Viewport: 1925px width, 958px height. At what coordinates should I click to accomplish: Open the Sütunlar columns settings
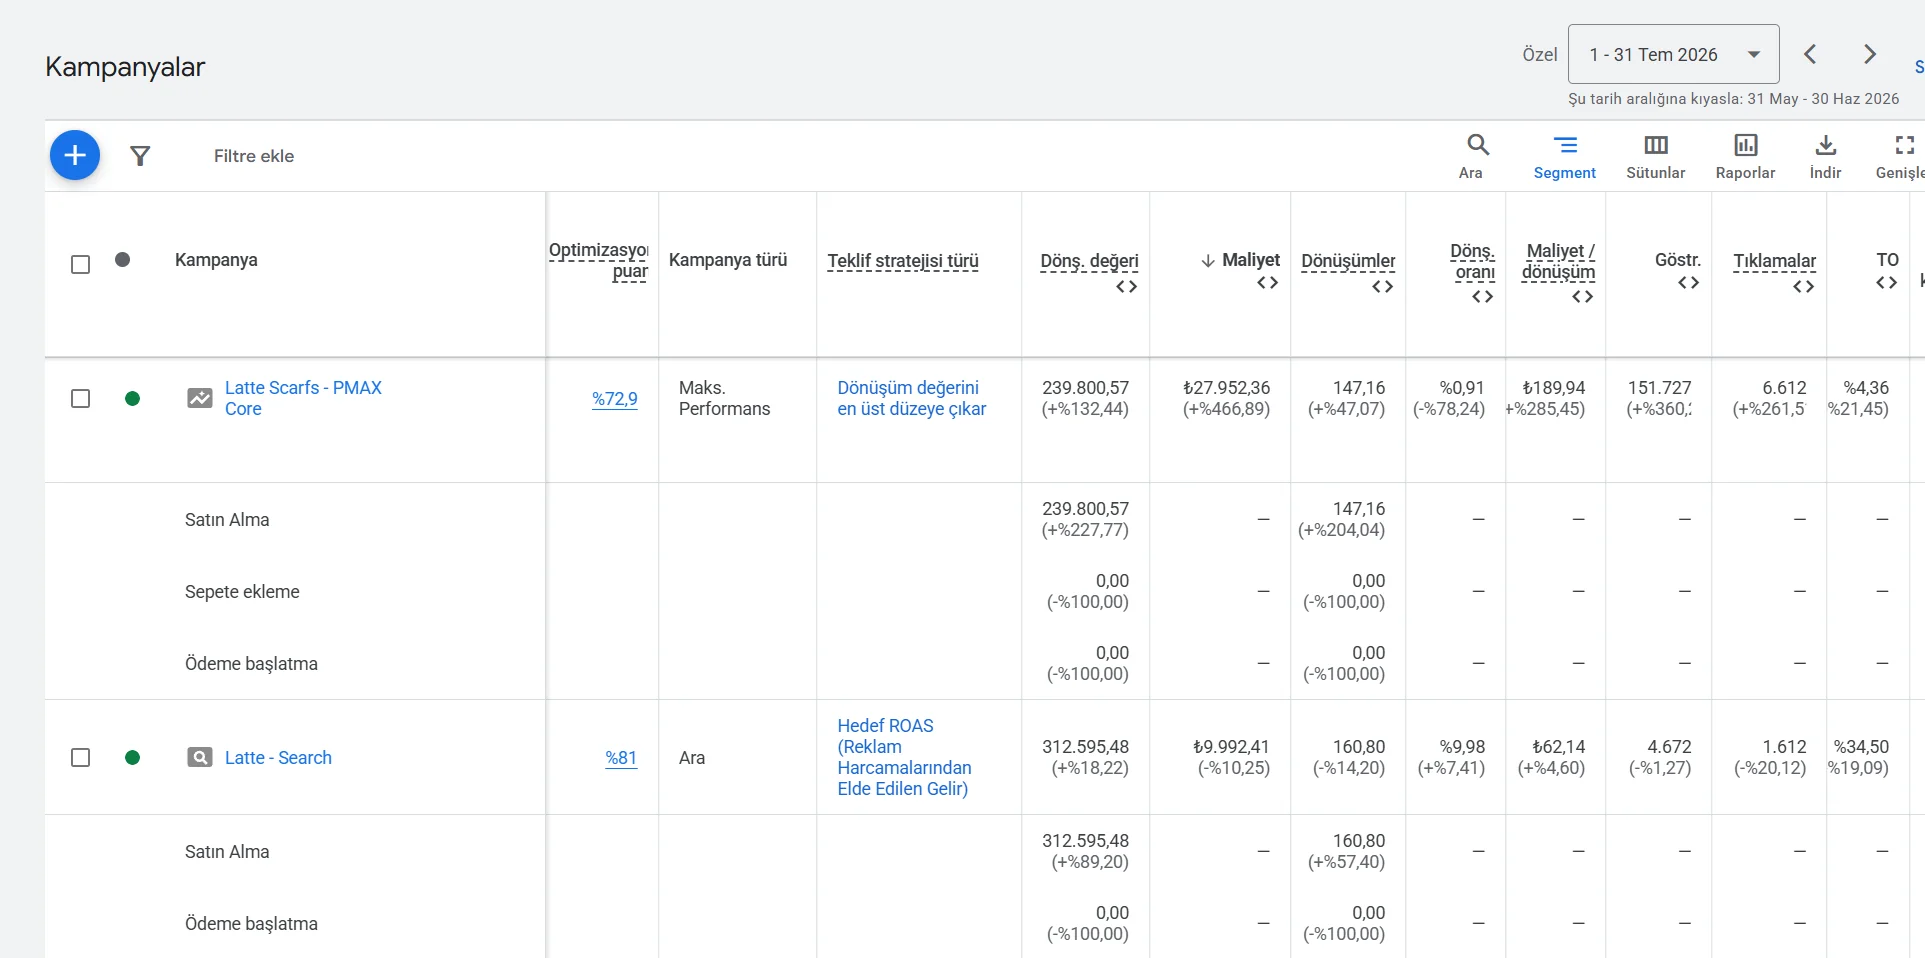pyautogui.click(x=1656, y=157)
